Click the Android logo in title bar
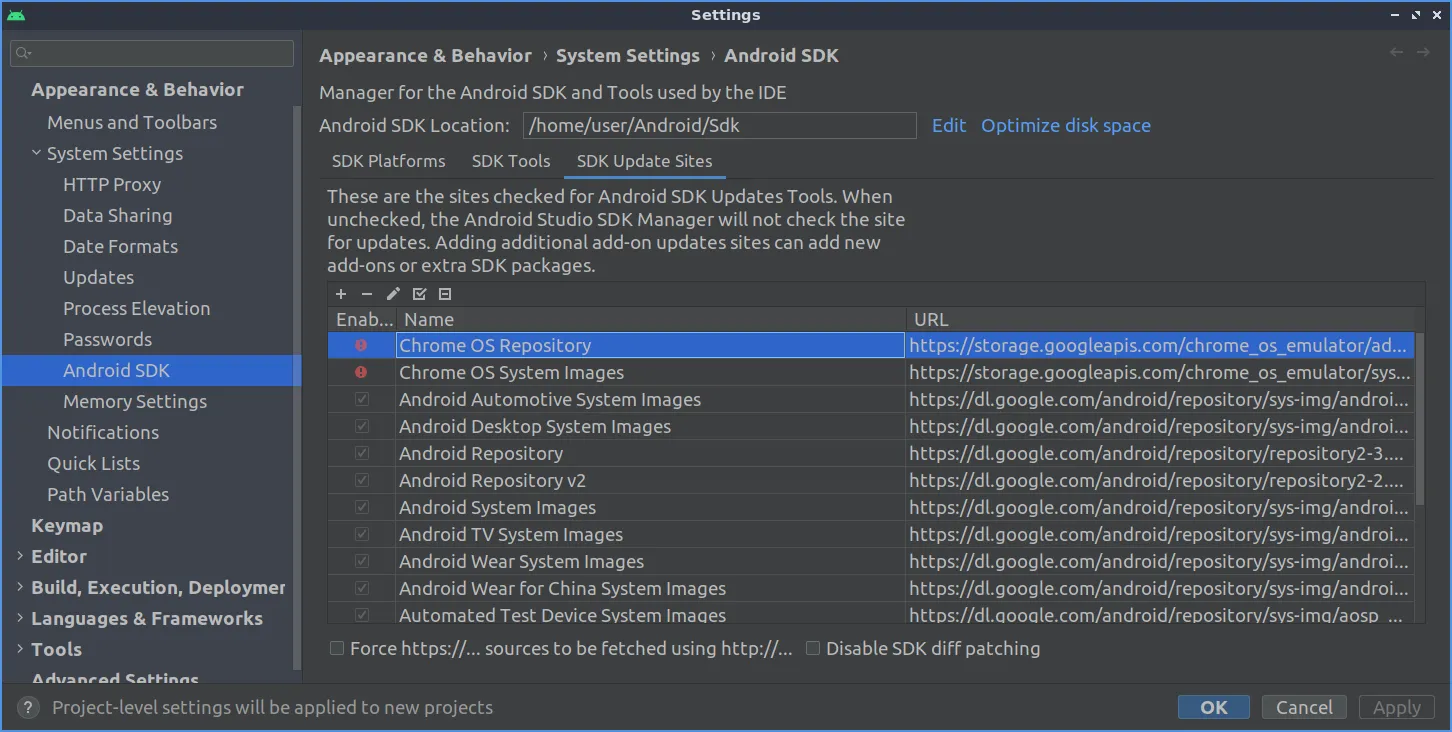 point(16,15)
